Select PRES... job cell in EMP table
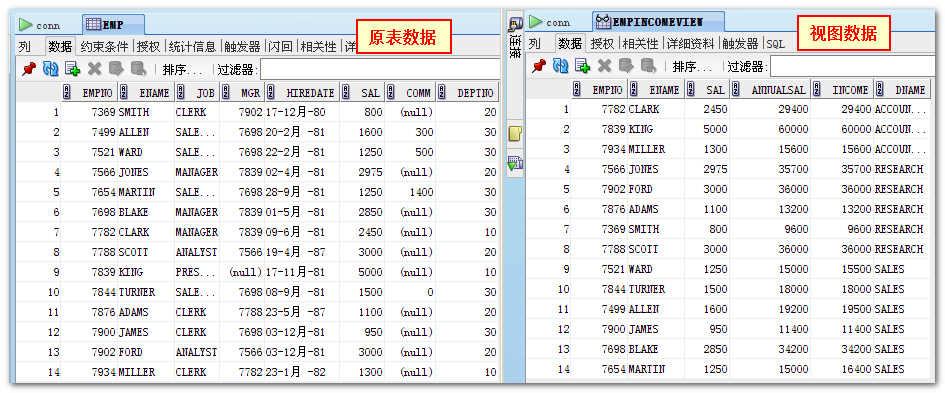 [197, 272]
